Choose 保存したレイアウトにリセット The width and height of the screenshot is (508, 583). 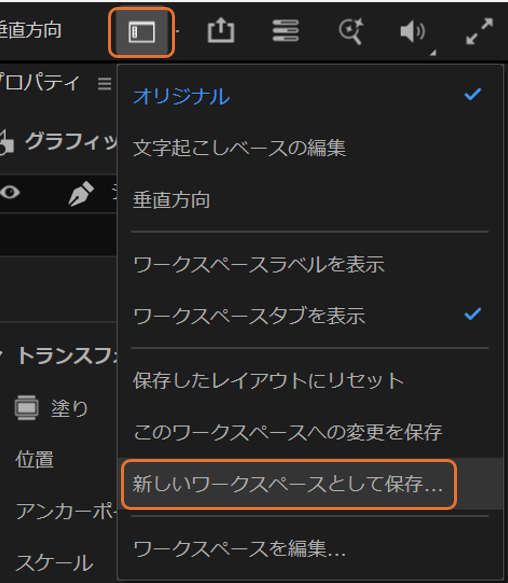pyautogui.click(x=310, y=380)
